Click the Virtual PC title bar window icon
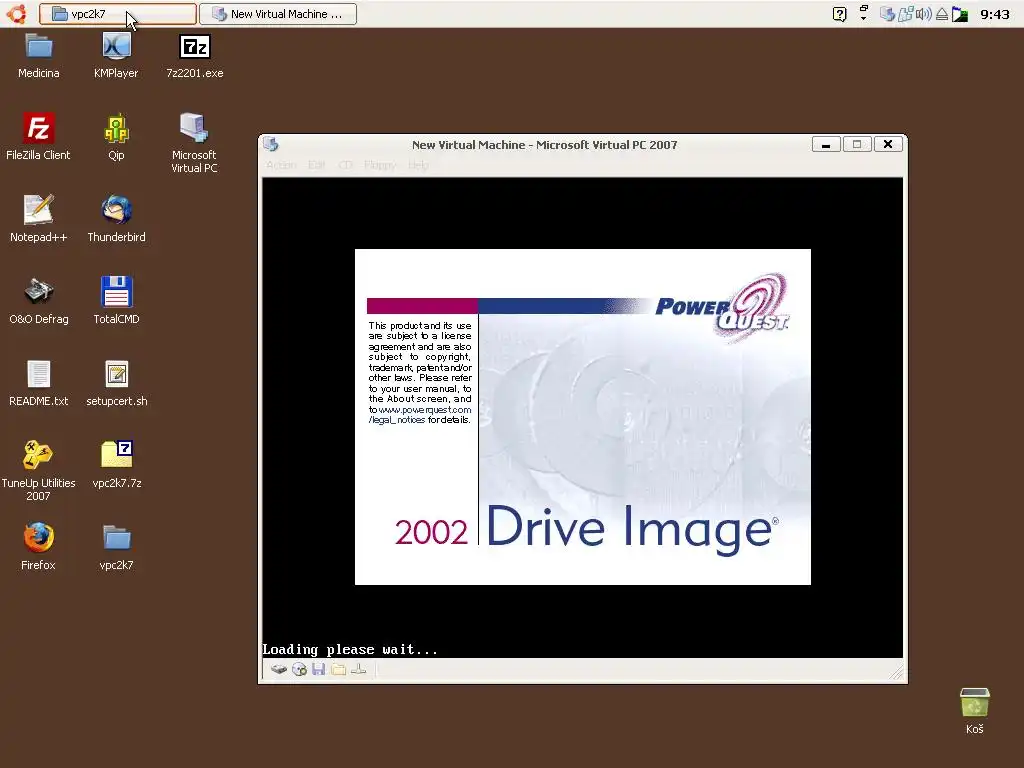The width and height of the screenshot is (1024, 768). coord(271,144)
